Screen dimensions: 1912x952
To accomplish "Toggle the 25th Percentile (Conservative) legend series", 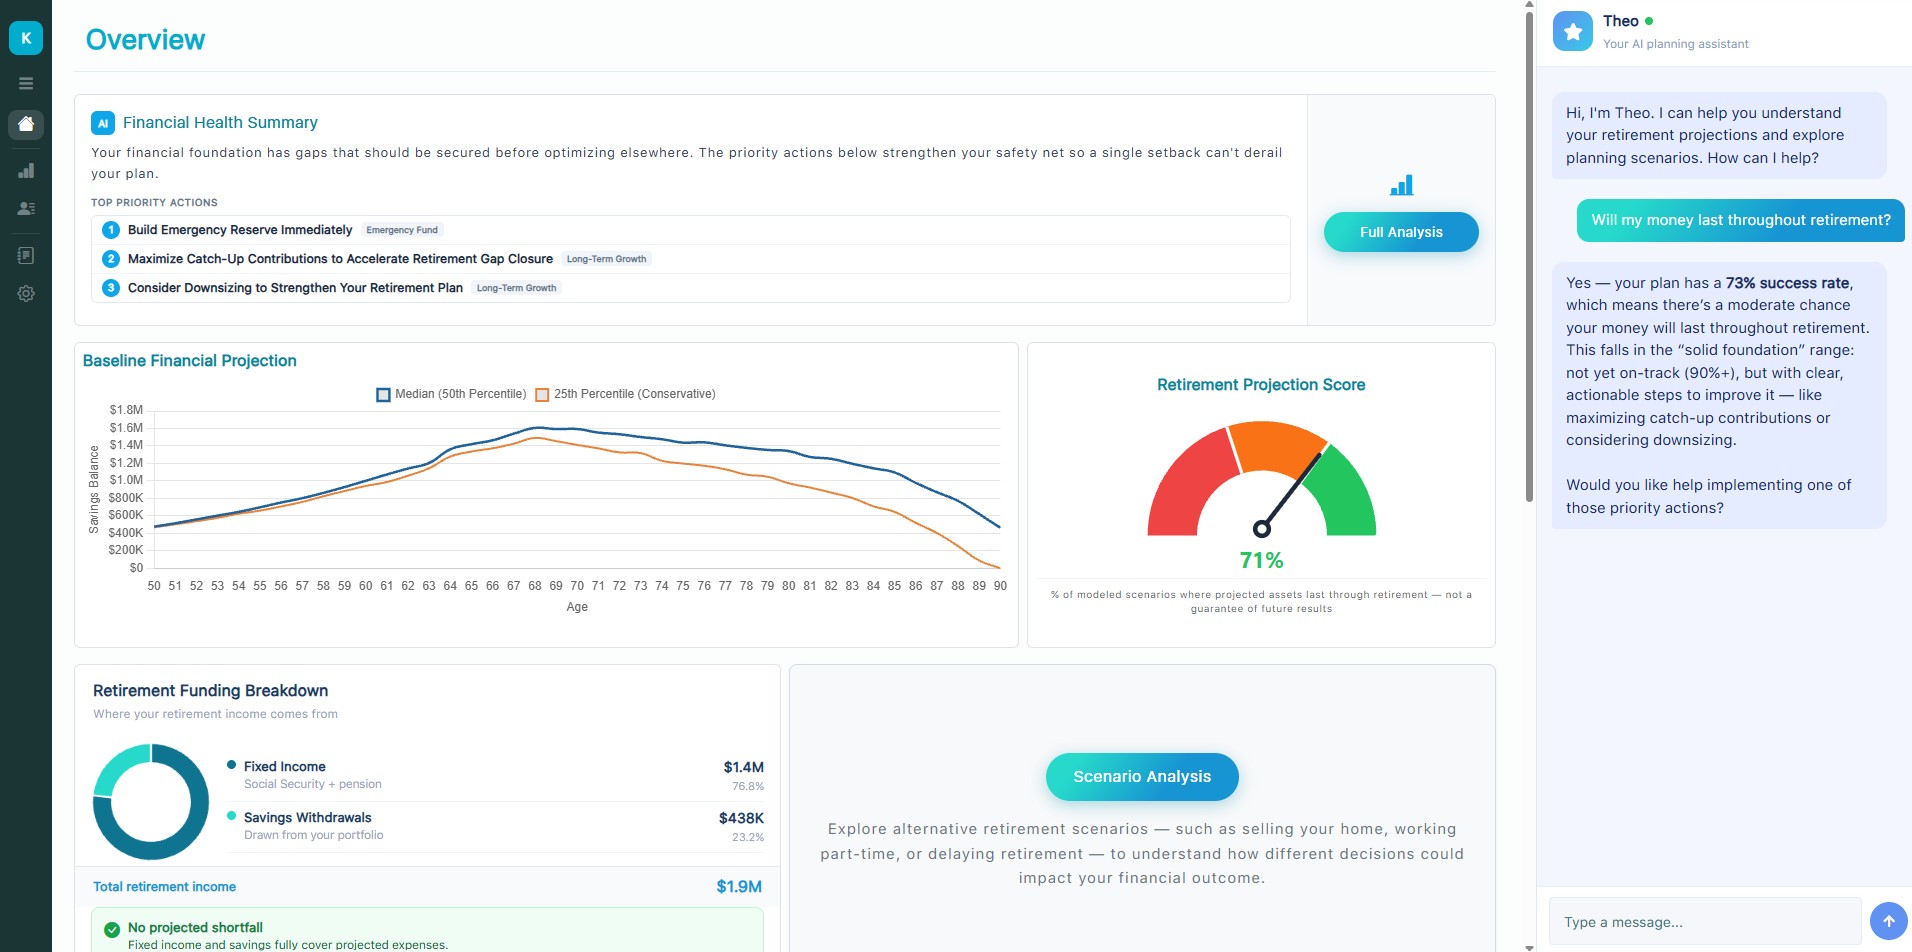I will tap(625, 394).
